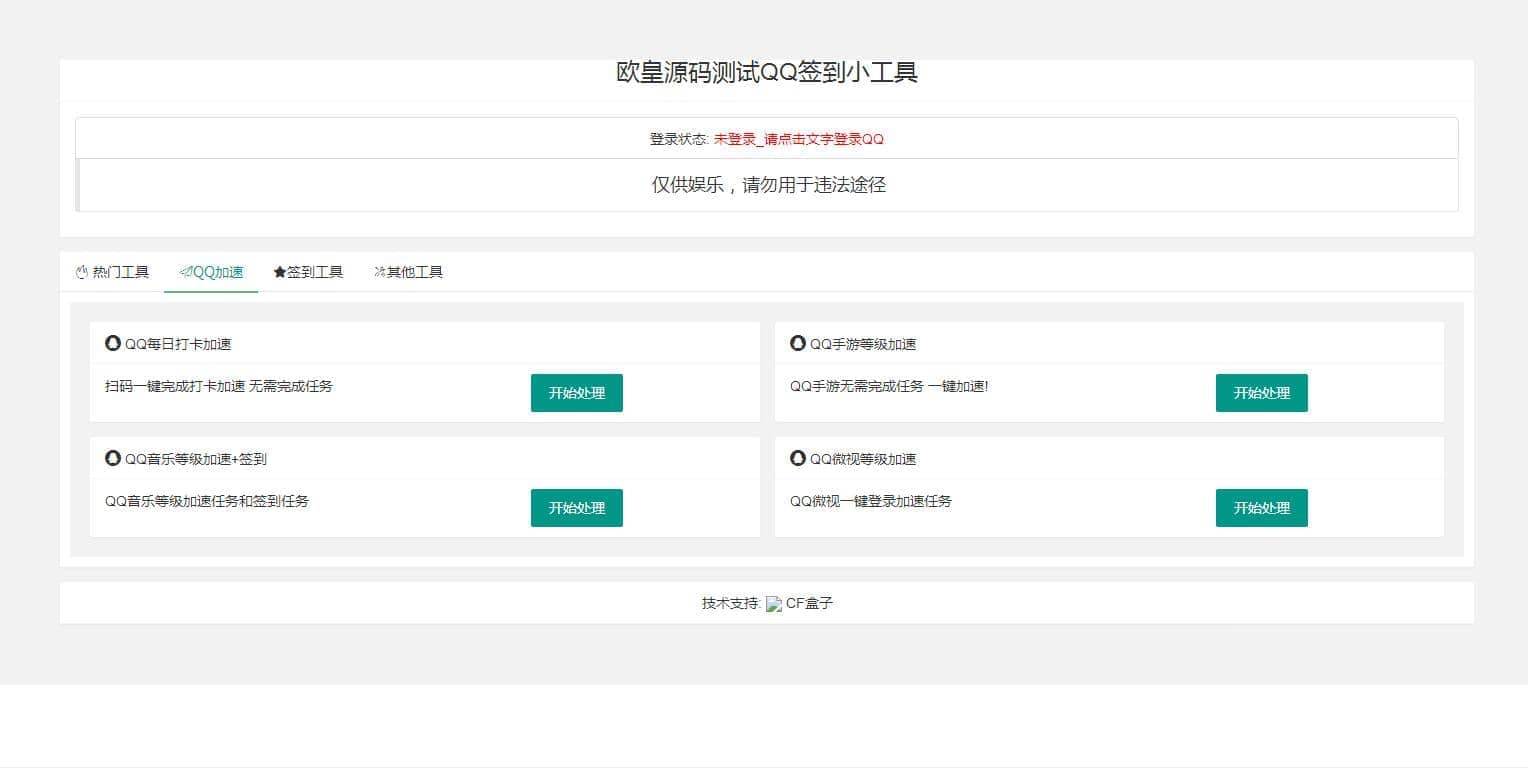The image size is (1528, 768).
Task: Click the red 未登录 text to log in to QQ
Action: pyautogui.click(x=798, y=139)
